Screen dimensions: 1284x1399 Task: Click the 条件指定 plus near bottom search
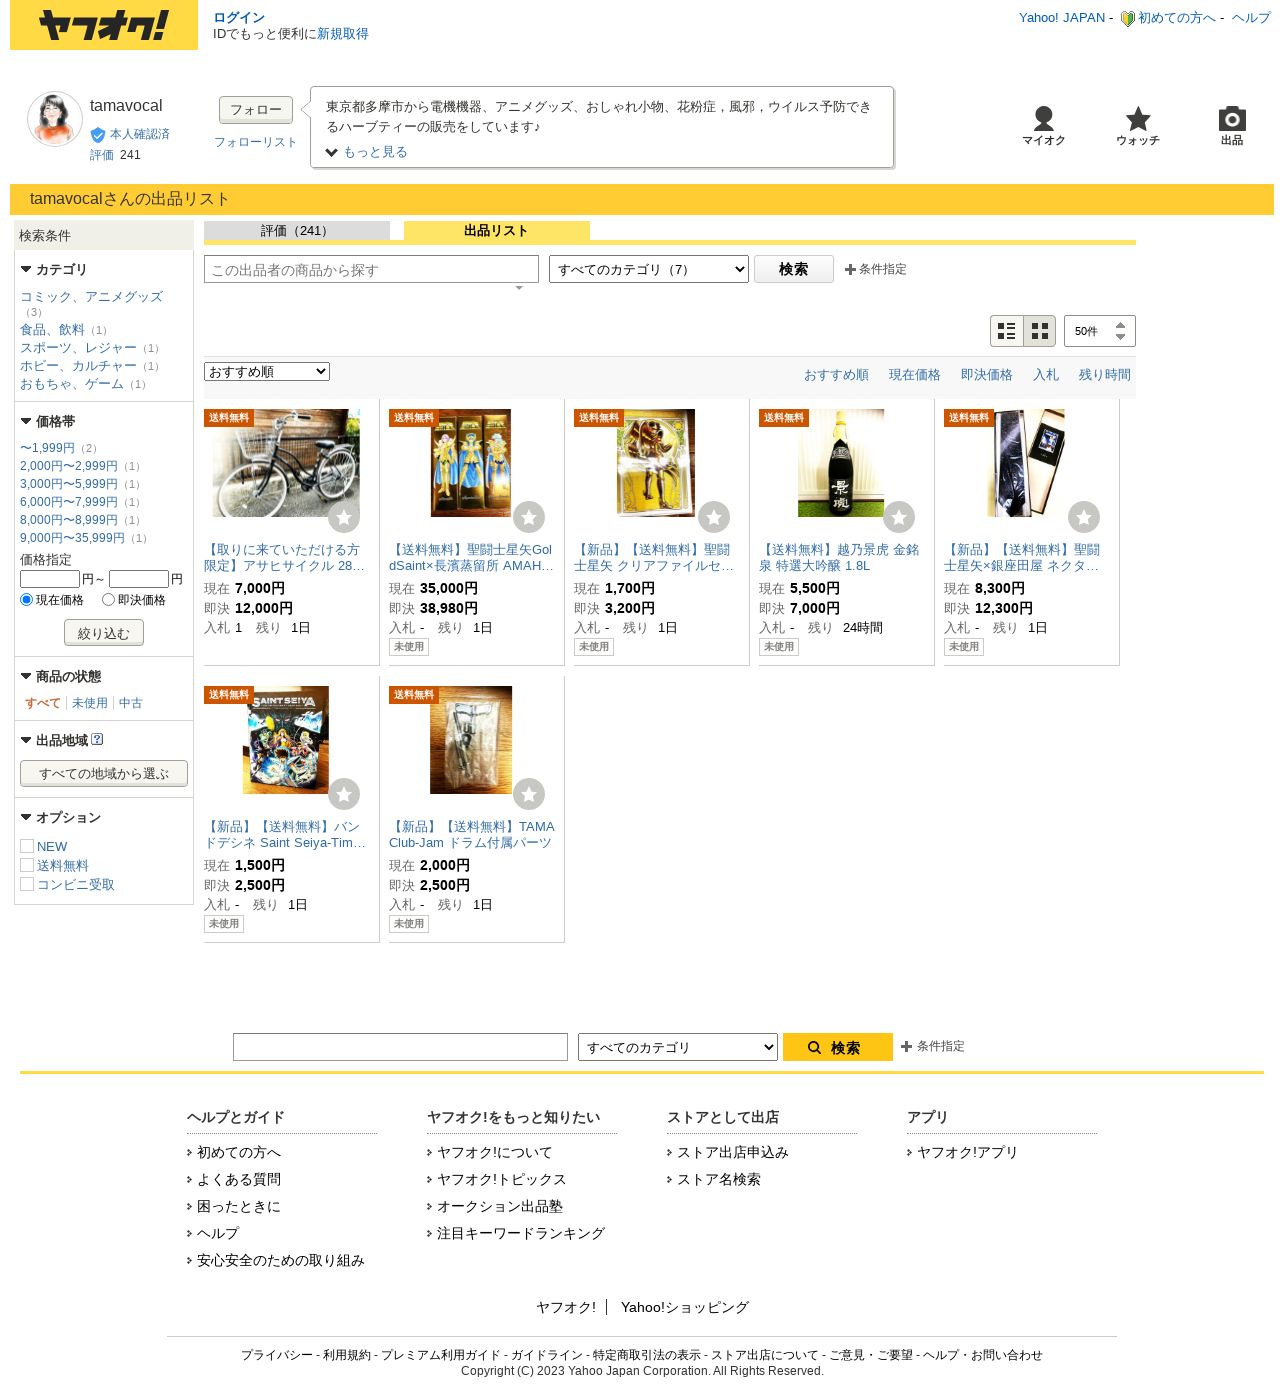[x=933, y=1046]
